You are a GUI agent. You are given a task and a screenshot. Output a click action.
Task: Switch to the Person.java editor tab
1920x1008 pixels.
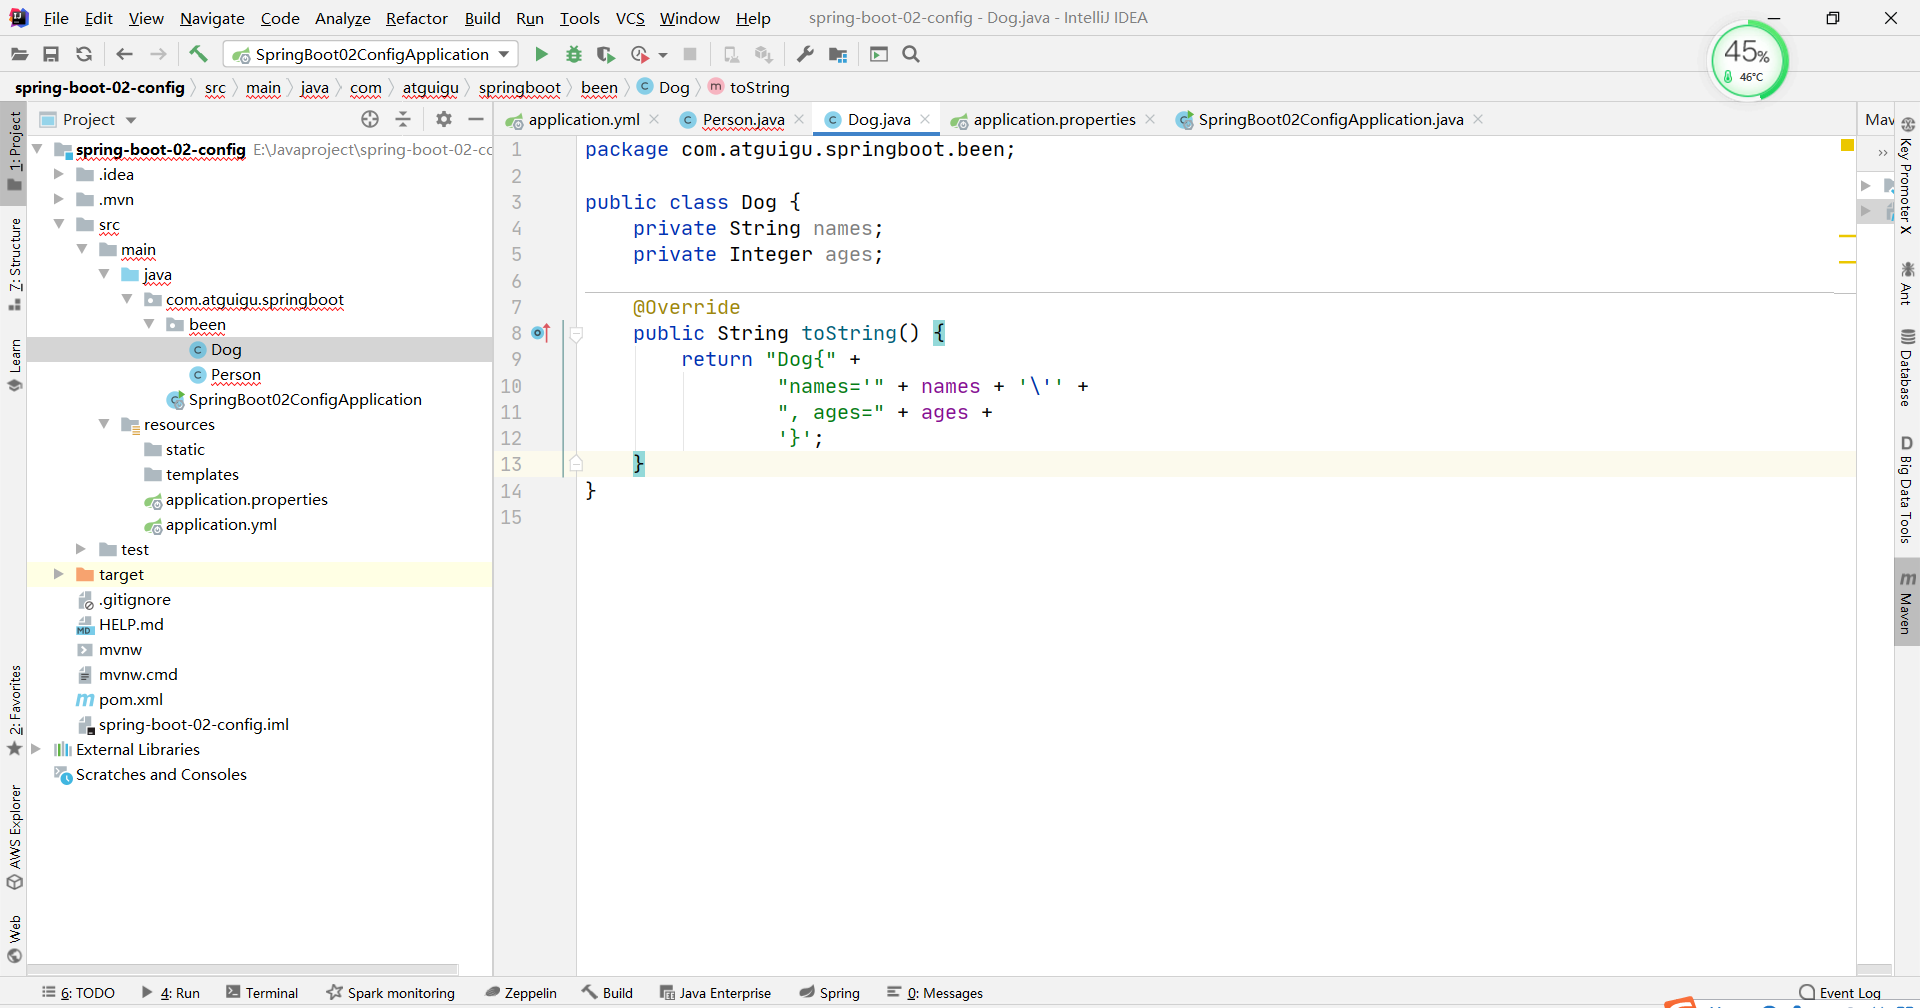point(742,119)
